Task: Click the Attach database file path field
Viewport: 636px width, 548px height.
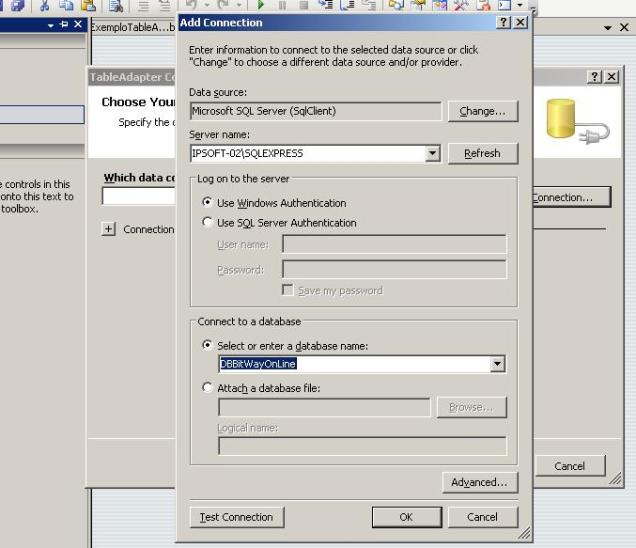Action: 324,407
